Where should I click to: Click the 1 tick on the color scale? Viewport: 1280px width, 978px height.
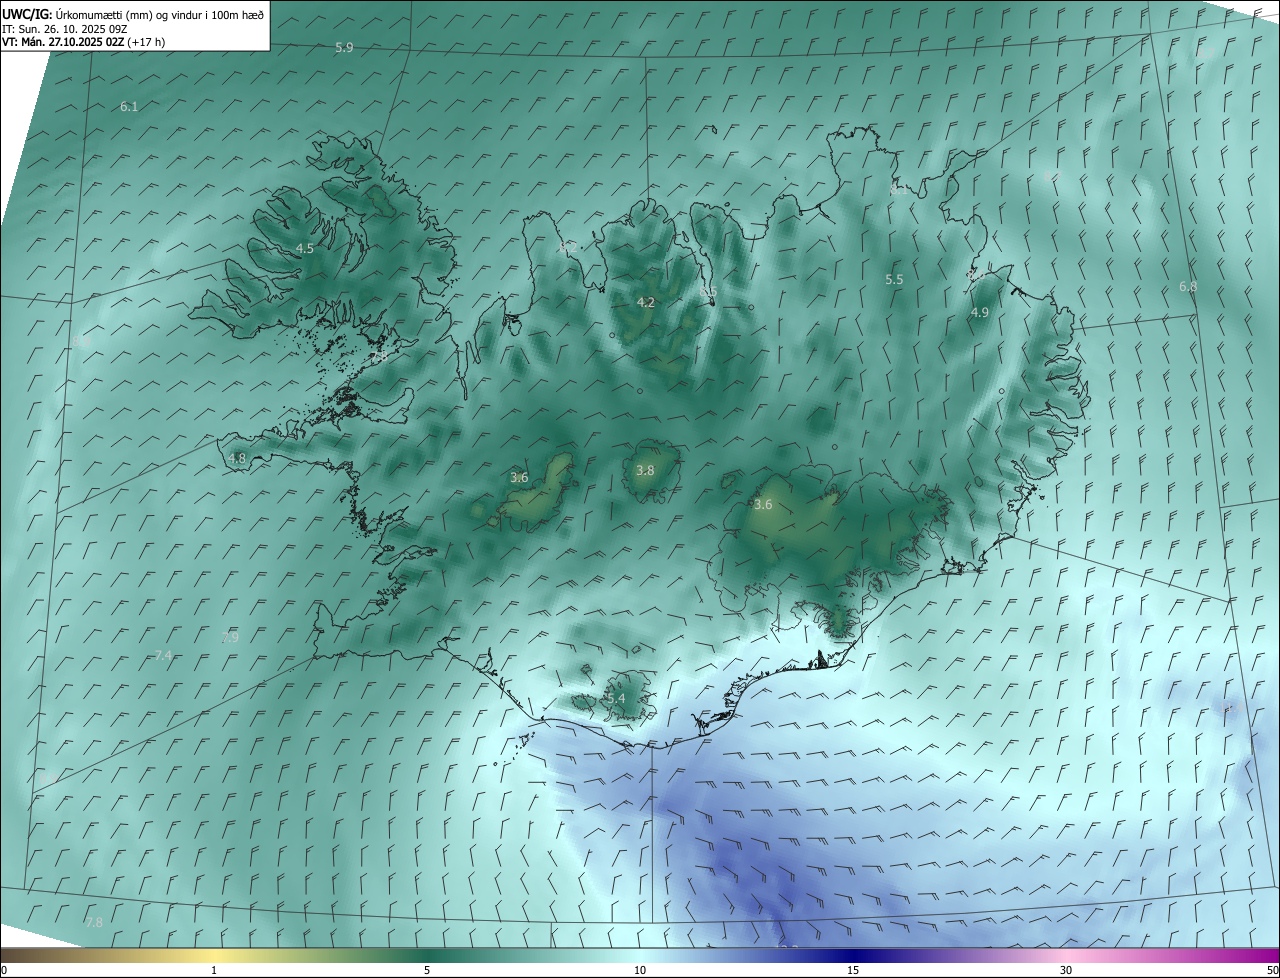215,970
